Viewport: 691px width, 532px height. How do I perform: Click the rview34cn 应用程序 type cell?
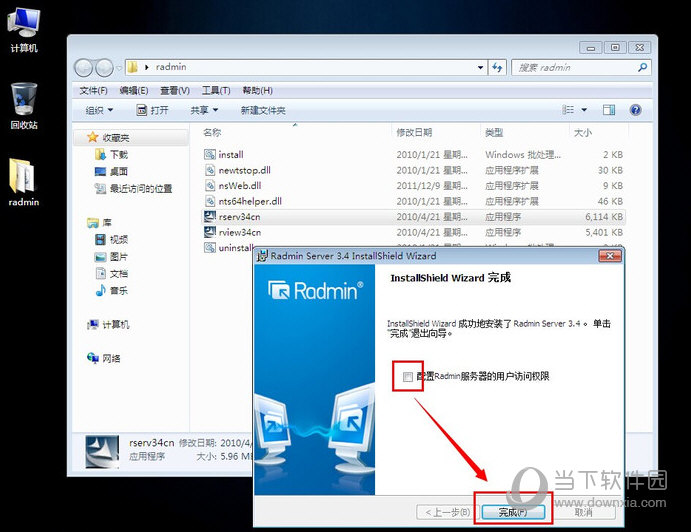tap(503, 232)
